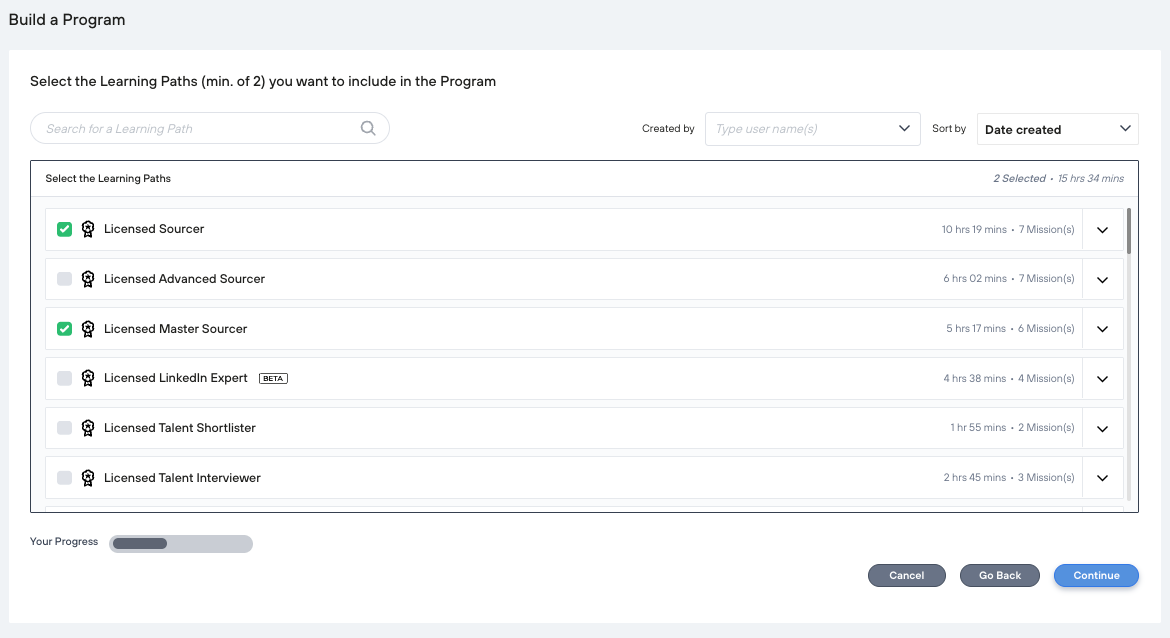Click the badge icon beside Licensed Advanced Sourcer

[x=88, y=279]
